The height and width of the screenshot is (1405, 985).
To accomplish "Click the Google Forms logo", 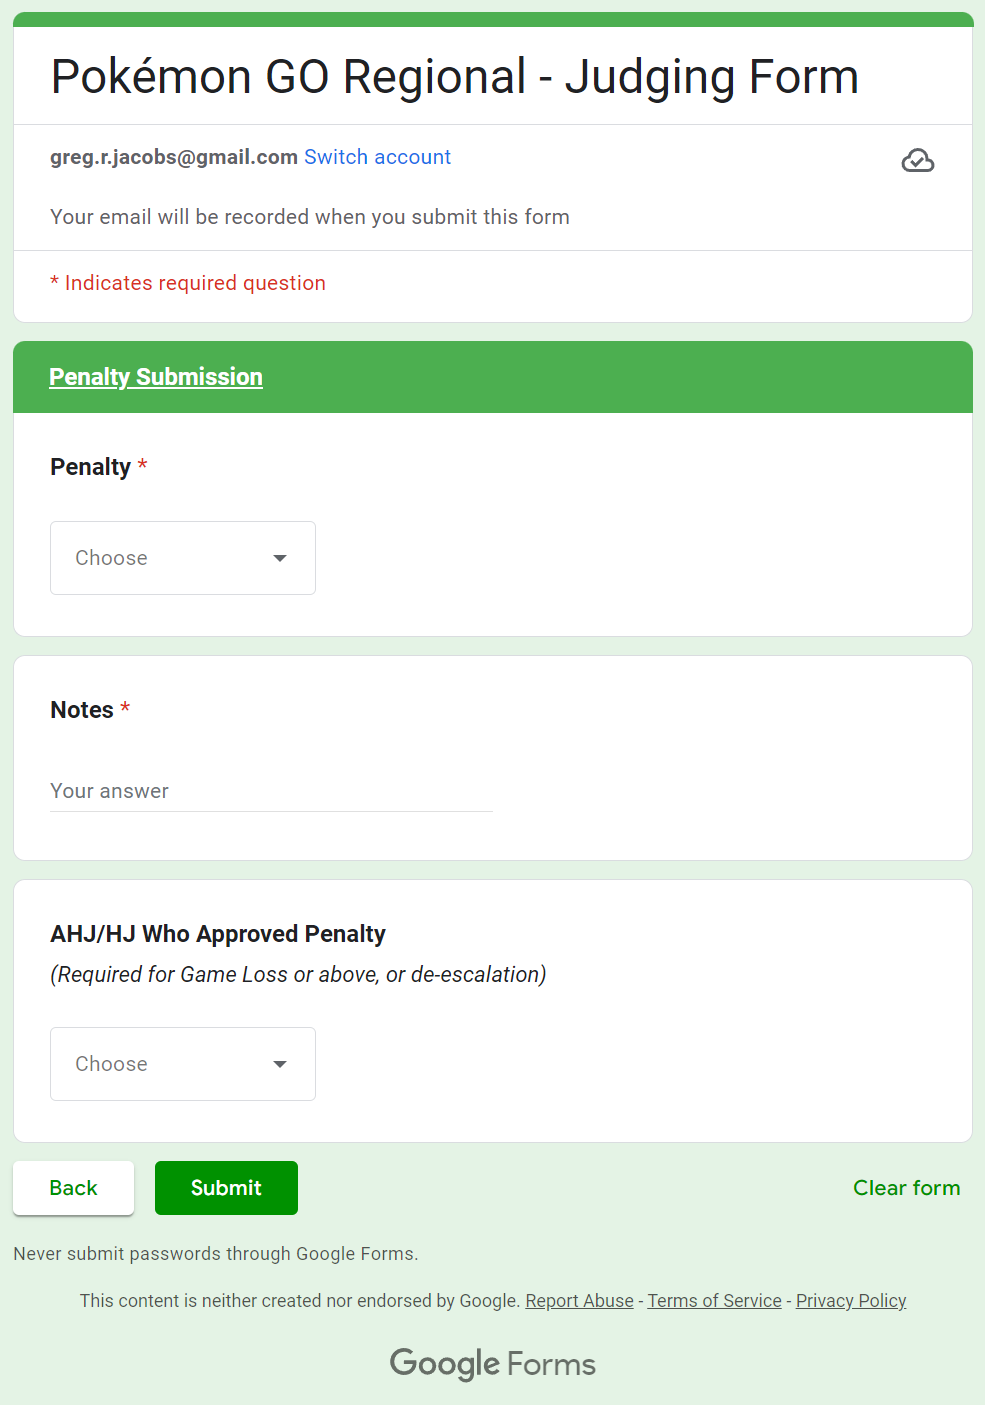I will coord(492,1364).
